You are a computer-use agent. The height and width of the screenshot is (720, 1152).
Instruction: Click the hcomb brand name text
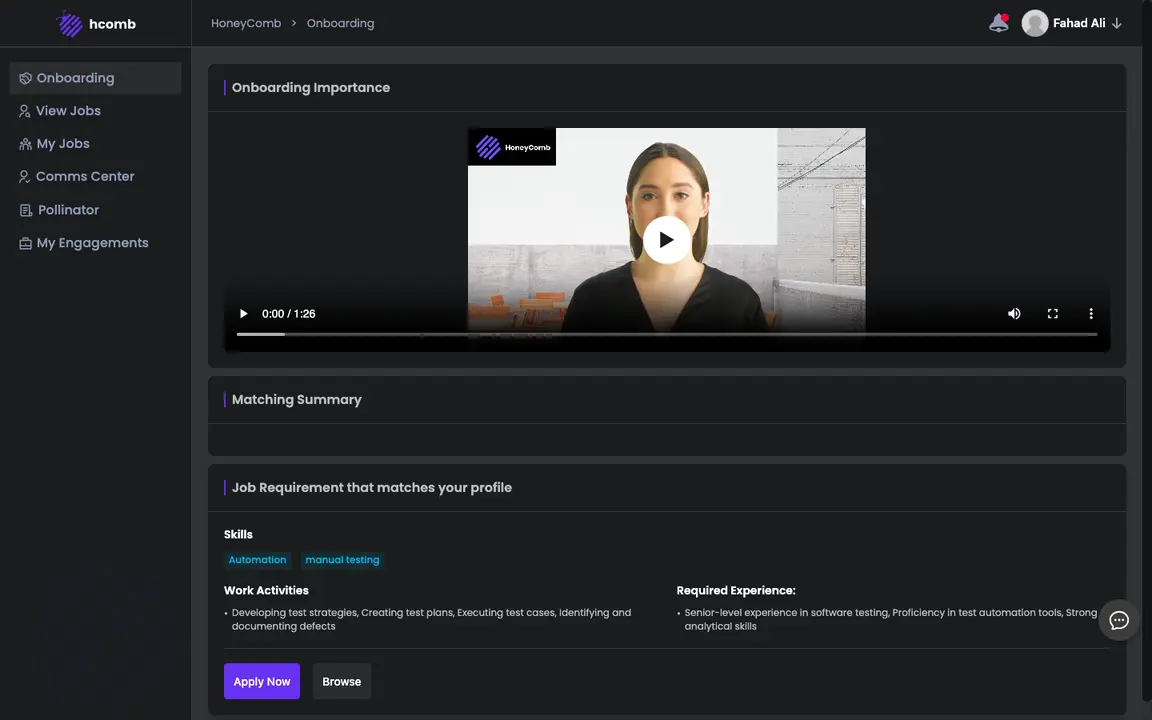(112, 24)
